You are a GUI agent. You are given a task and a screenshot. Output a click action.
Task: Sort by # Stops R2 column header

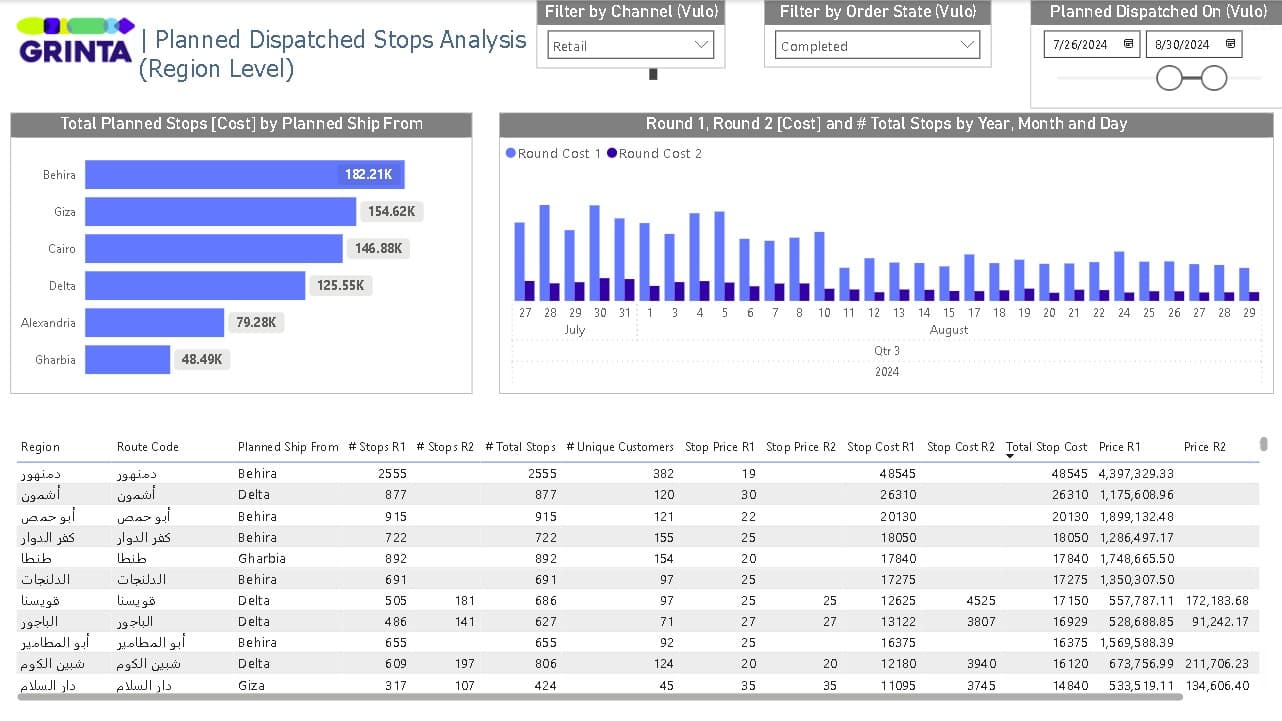pos(445,447)
